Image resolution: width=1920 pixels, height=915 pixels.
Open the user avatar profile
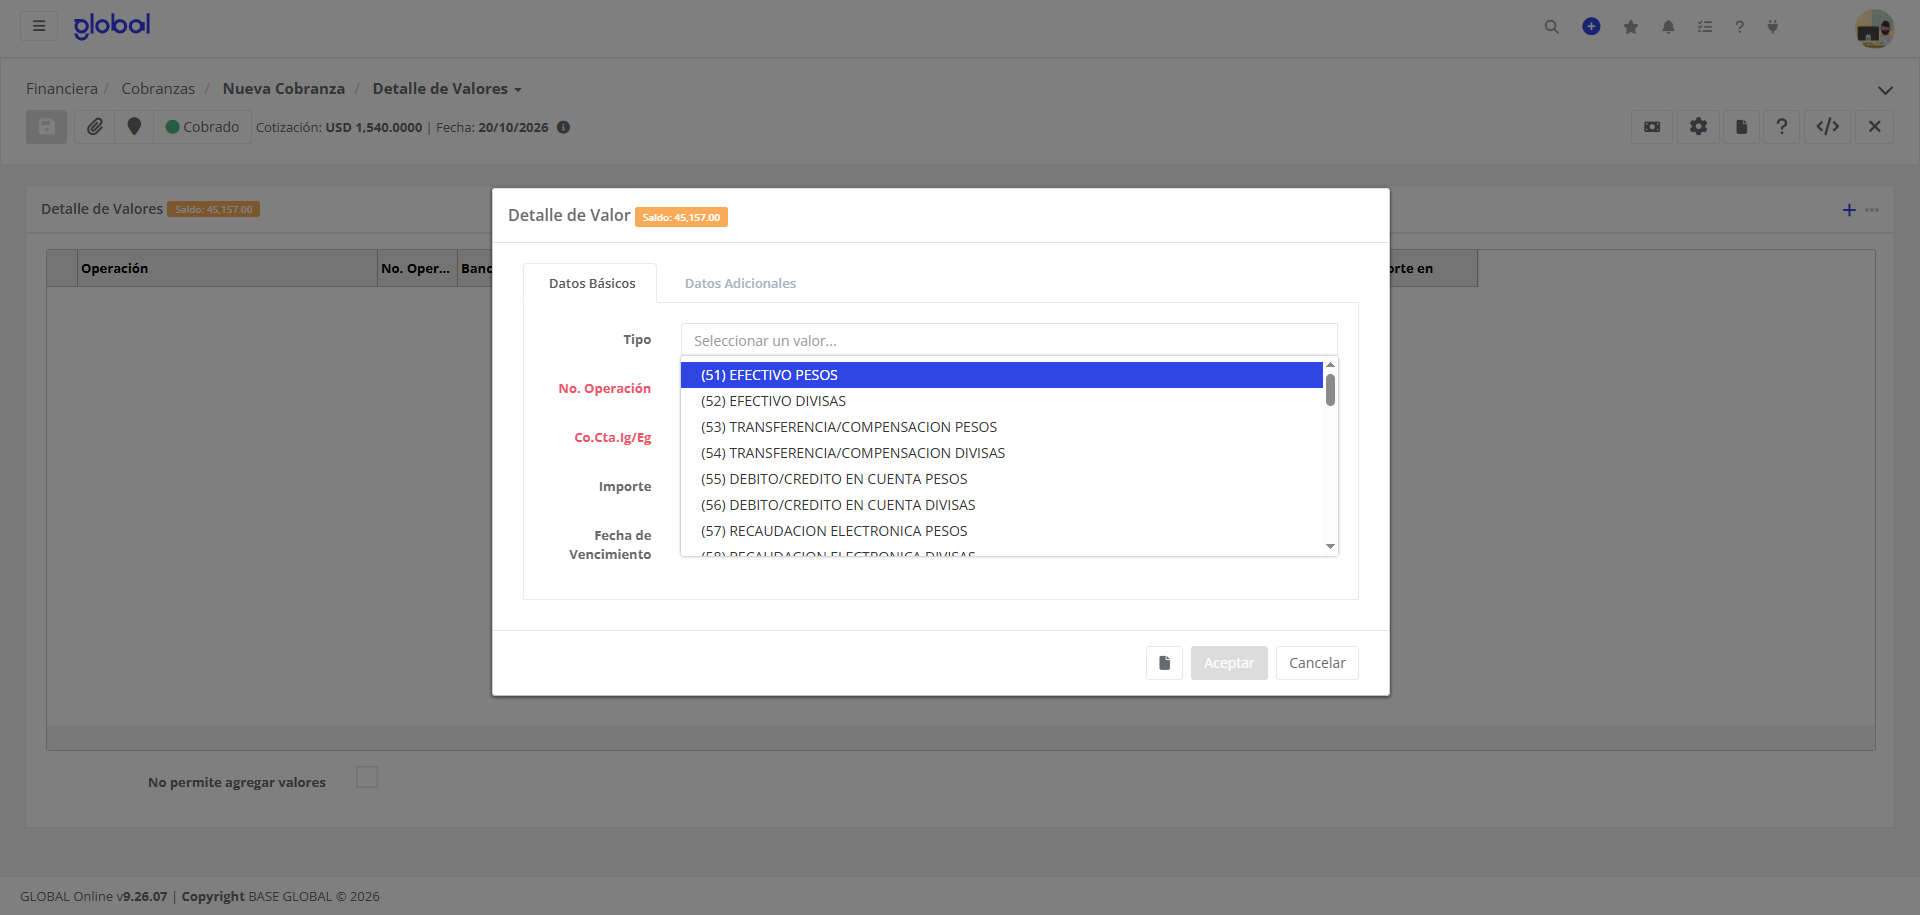tap(1874, 28)
